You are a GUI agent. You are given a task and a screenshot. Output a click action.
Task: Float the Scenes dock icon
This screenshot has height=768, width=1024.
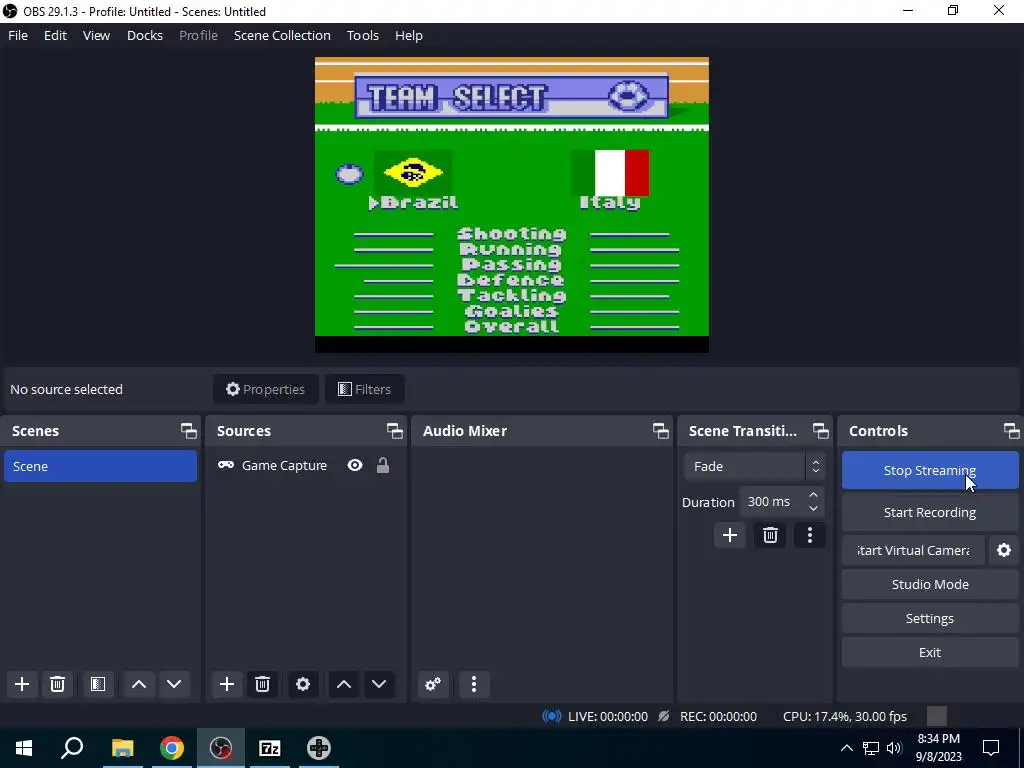point(189,431)
